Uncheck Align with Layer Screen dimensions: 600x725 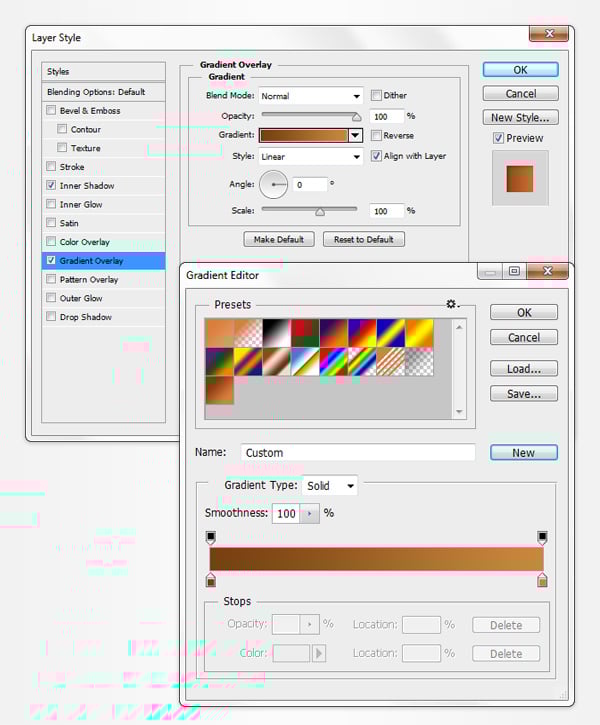(376, 156)
